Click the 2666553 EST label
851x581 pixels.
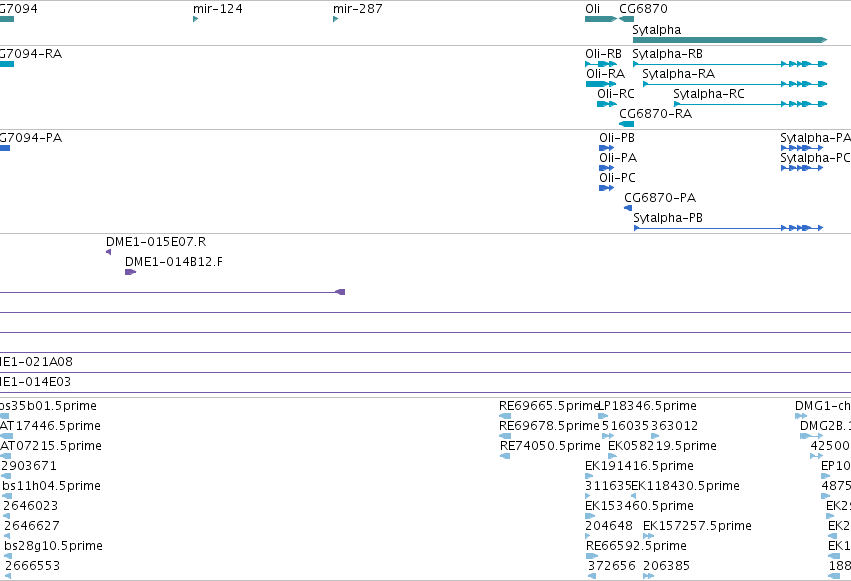pyautogui.click(x=33, y=566)
